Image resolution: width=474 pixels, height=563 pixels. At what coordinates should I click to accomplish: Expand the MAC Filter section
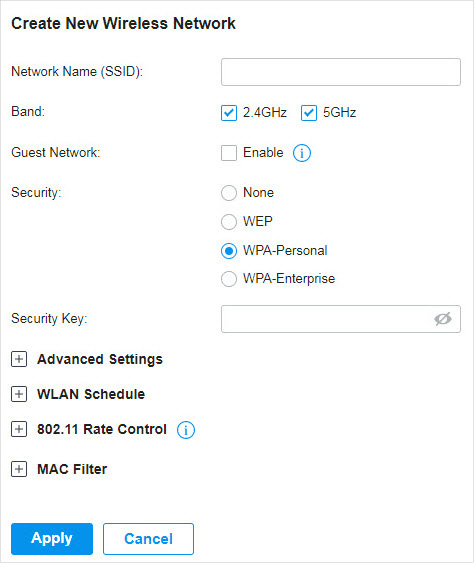tap(19, 469)
